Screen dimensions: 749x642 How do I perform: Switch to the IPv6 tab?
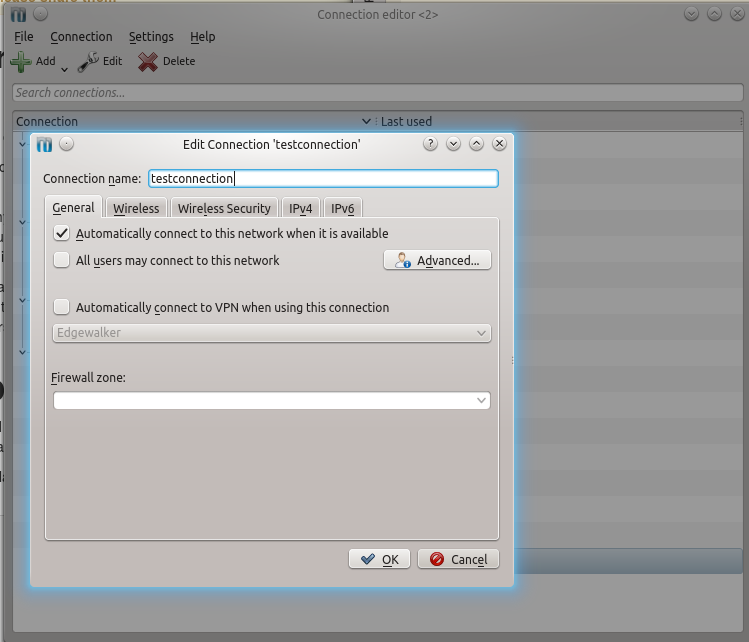pyautogui.click(x=342, y=208)
